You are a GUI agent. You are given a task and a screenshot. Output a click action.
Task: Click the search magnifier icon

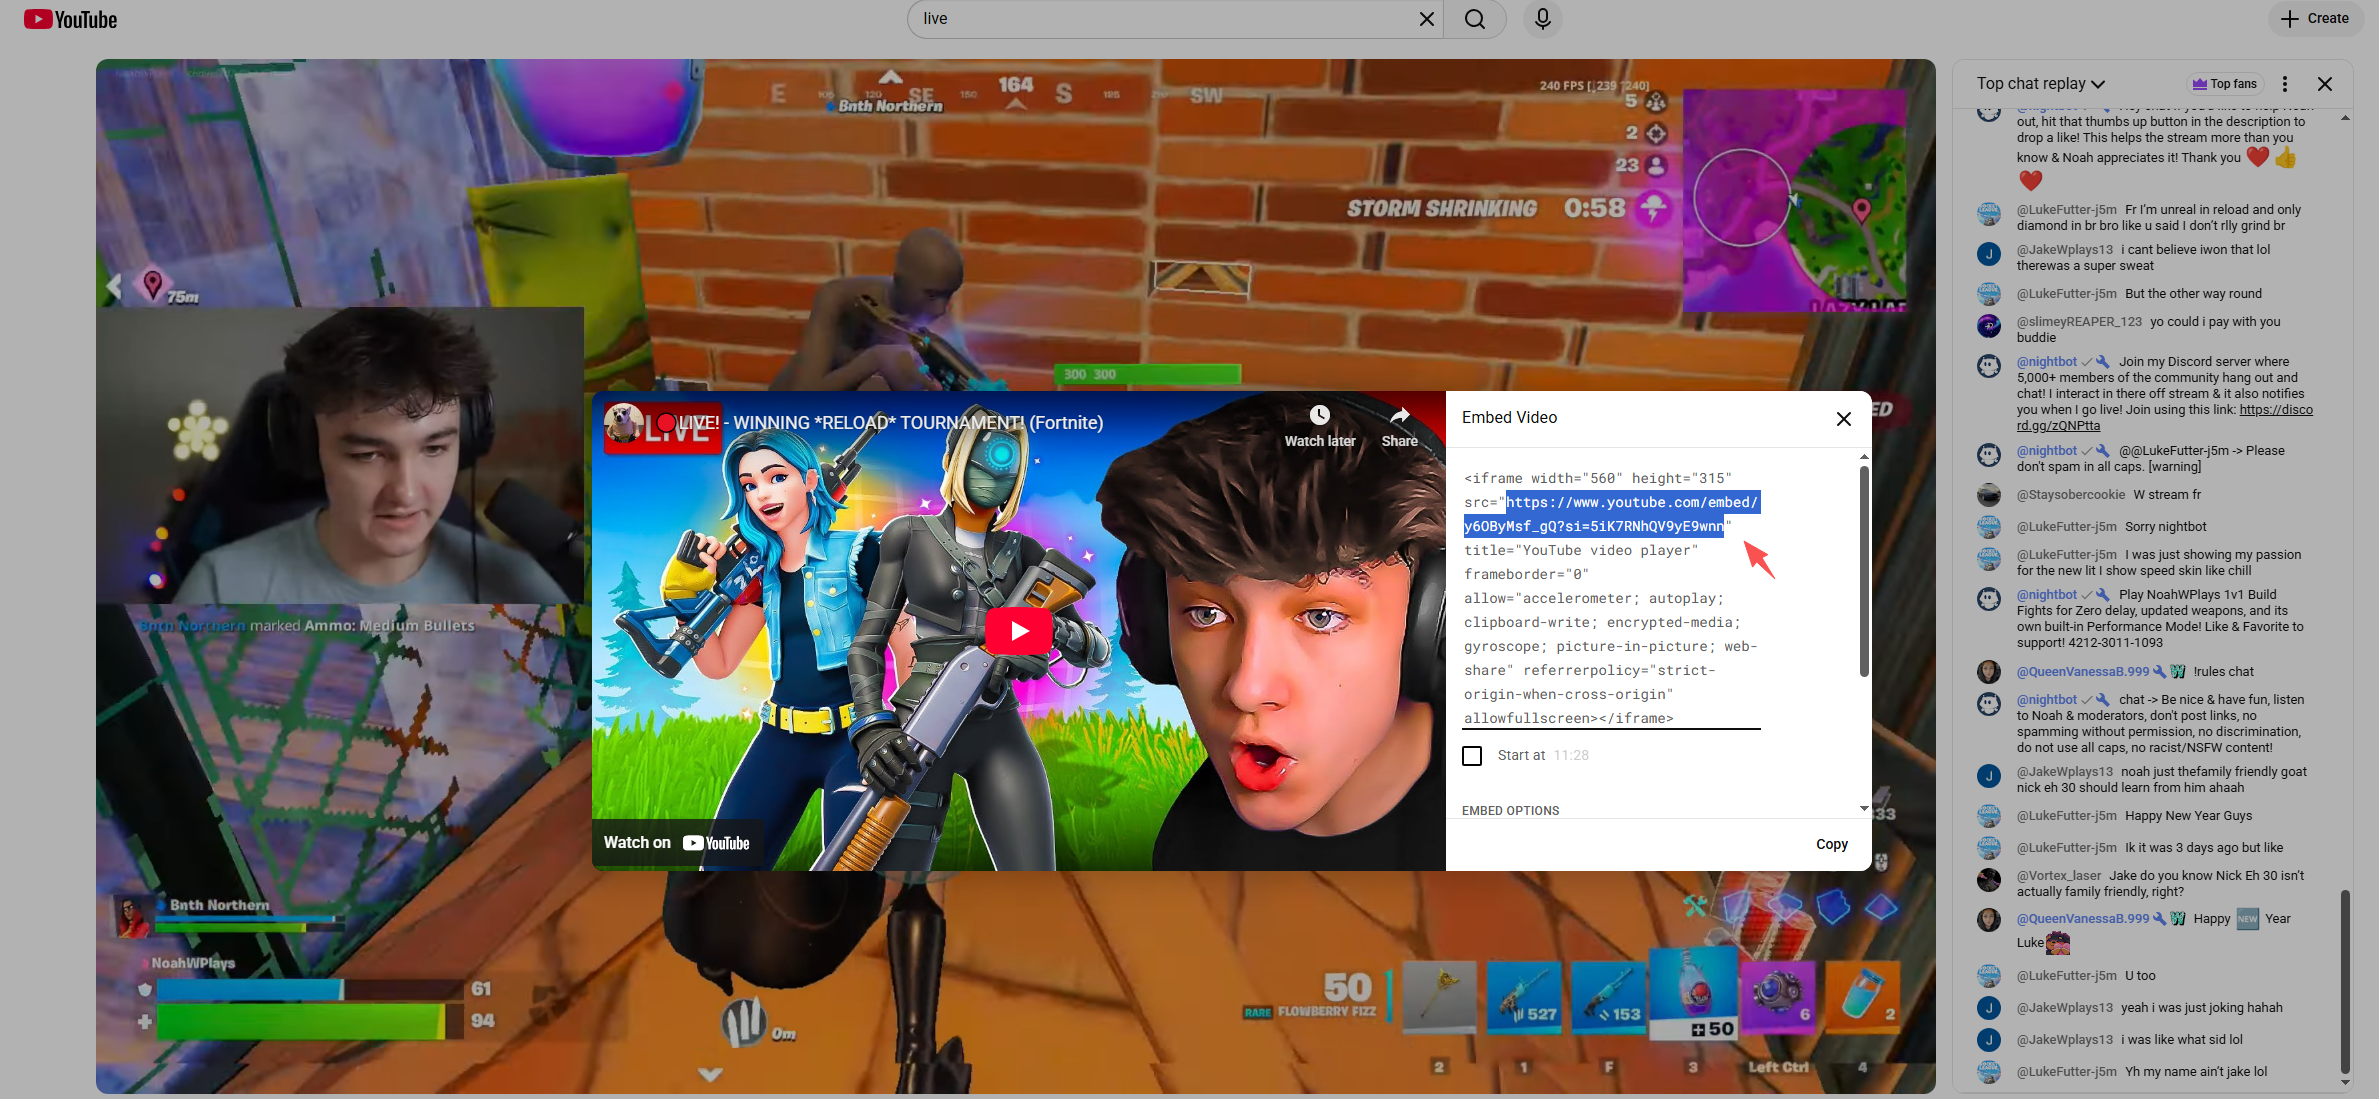pos(1475,18)
